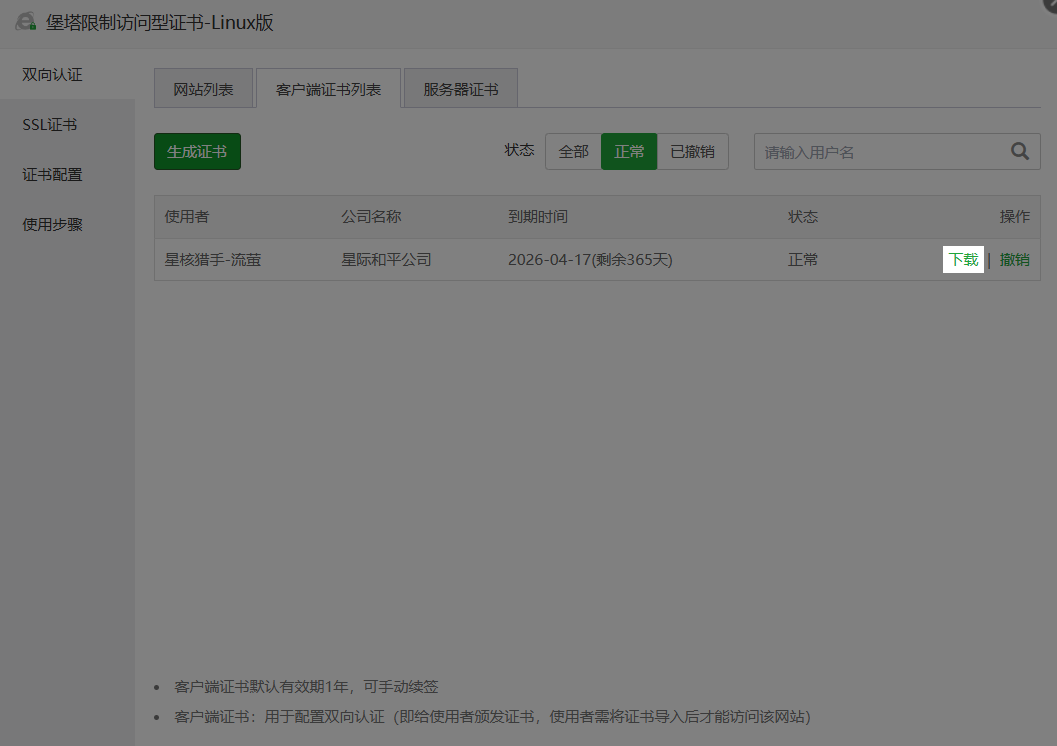Download the 星核猎手-流萤 certificate
The image size is (1057, 746).
[962, 259]
